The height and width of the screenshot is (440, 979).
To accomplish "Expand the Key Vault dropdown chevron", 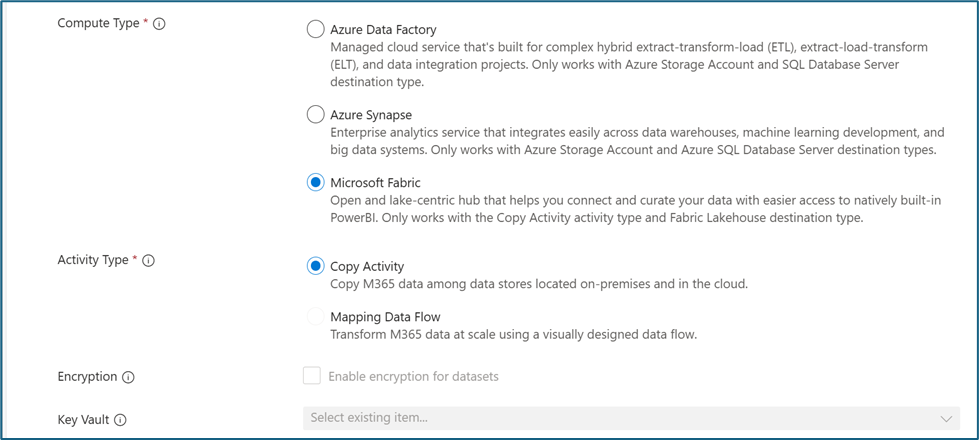I will 946,419.
